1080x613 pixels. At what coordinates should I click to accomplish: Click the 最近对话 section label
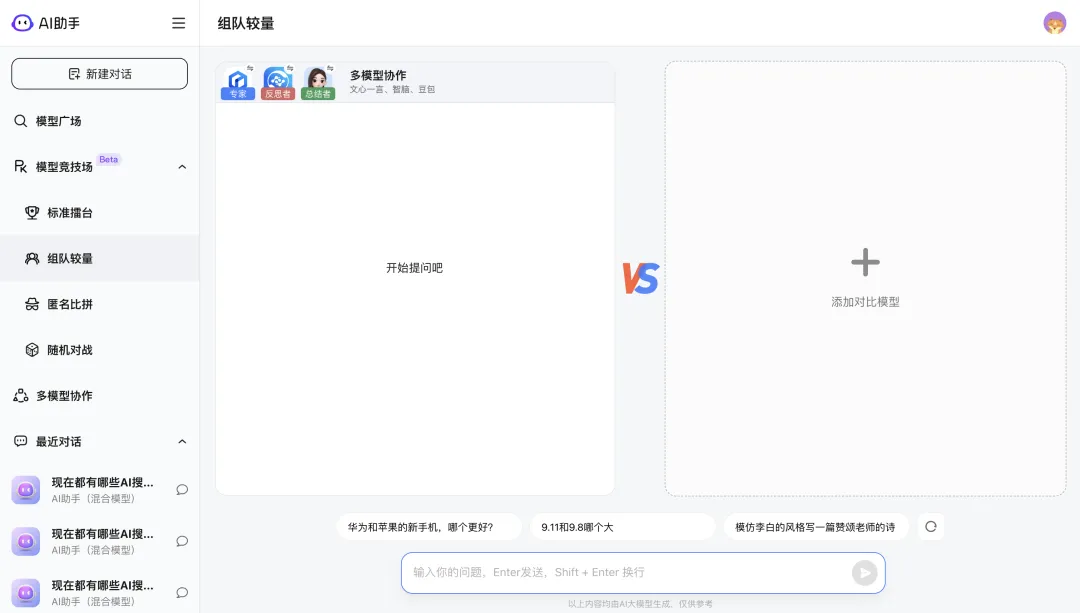(59, 441)
